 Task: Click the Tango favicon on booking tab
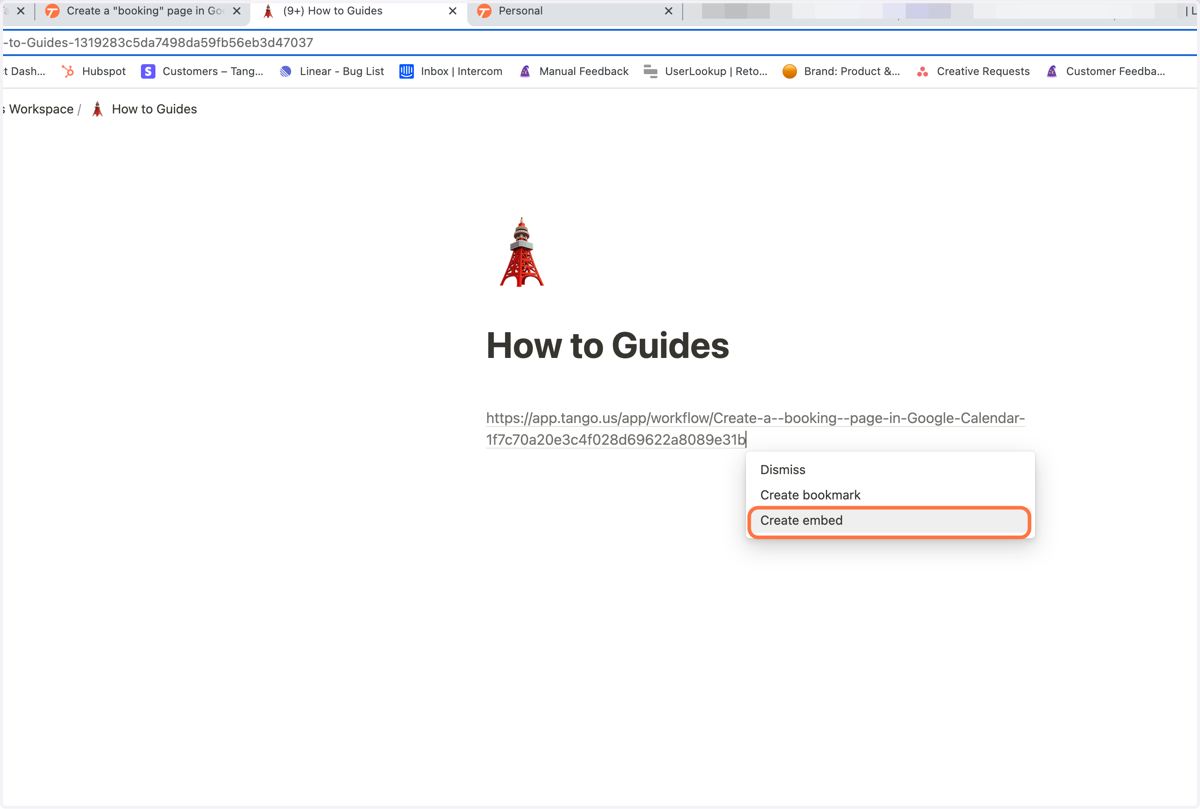pos(52,11)
